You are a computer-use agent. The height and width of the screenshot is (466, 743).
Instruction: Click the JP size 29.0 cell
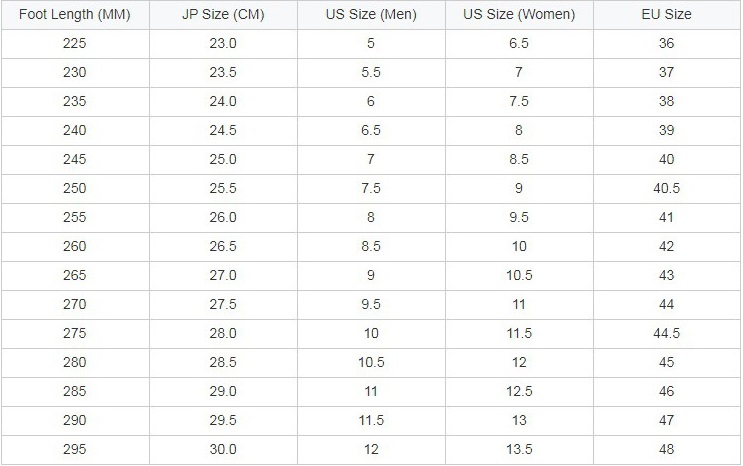[x=223, y=392]
